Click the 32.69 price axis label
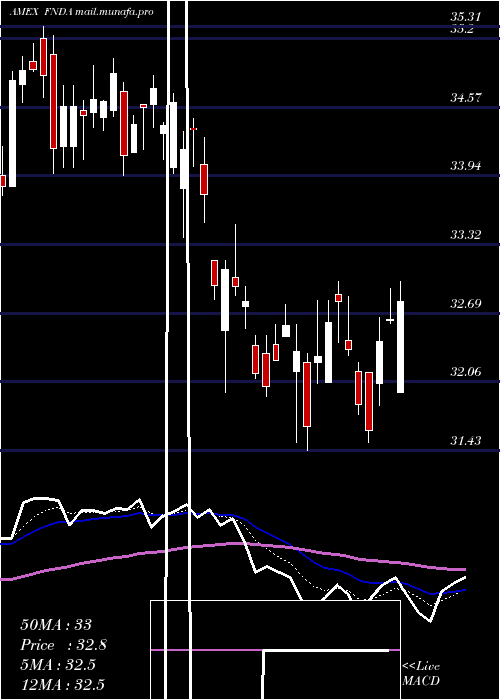500x700 pixels. point(465,304)
